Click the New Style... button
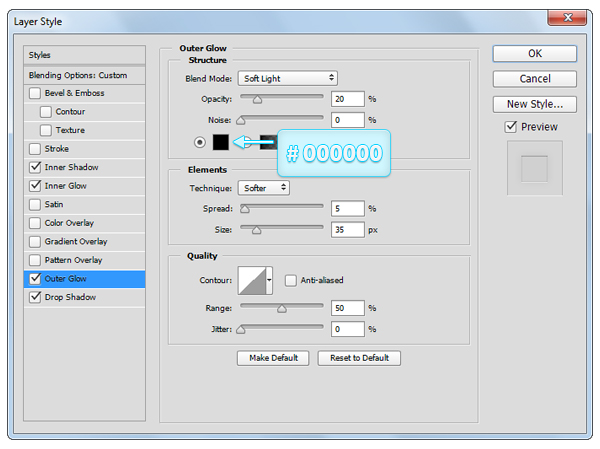This screenshot has width=600, height=449. tap(534, 104)
